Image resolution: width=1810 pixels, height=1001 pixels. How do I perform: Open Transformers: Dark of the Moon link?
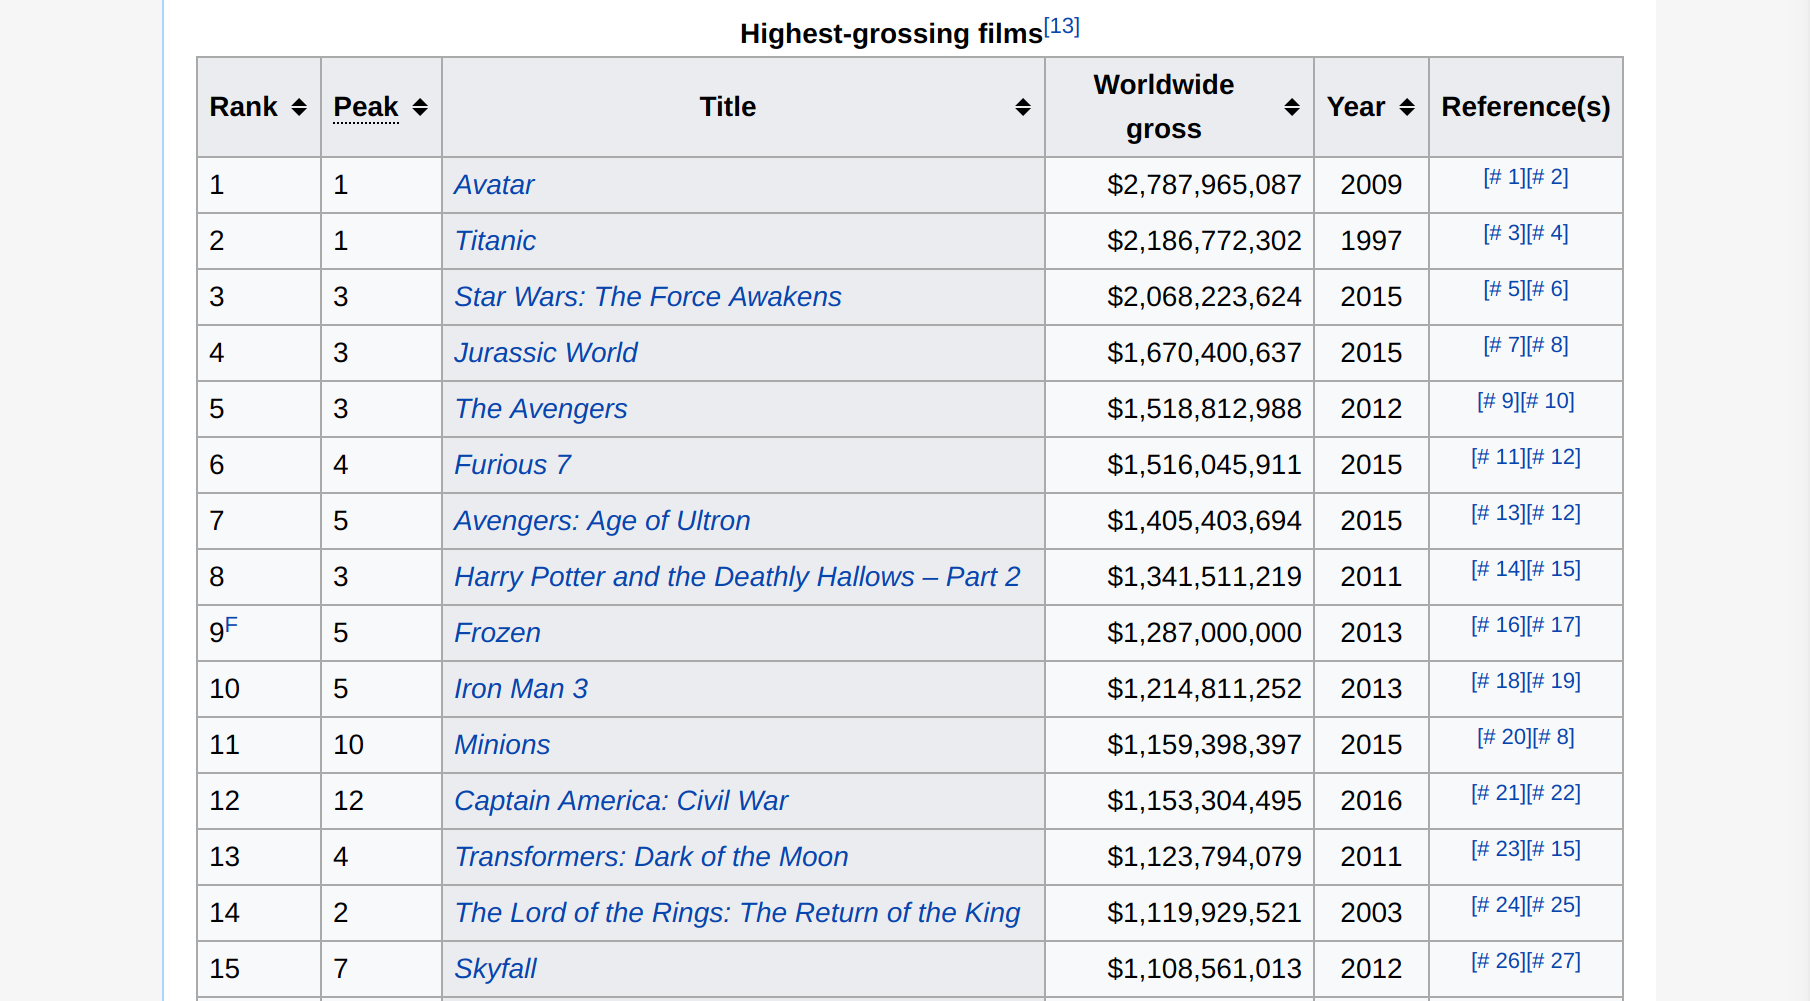(x=651, y=857)
